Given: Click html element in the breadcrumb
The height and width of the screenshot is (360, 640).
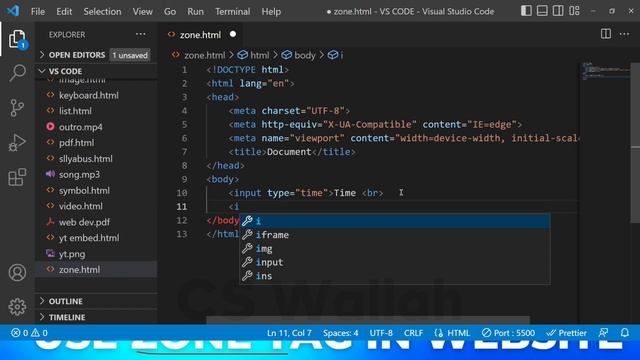Looking at the screenshot, I should [260, 55].
